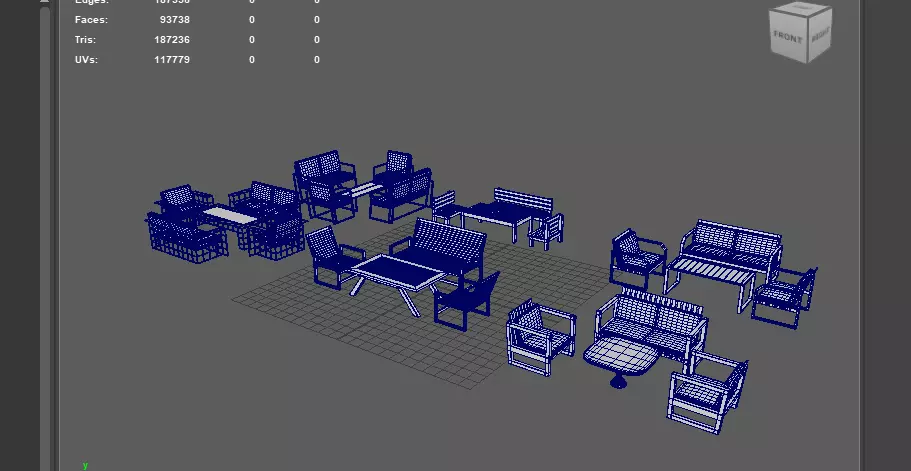Image resolution: width=911 pixels, height=471 pixels.
Task: Click the "Faces:" label in the poly count display
Action: pyautogui.click(x=91, y=20)
